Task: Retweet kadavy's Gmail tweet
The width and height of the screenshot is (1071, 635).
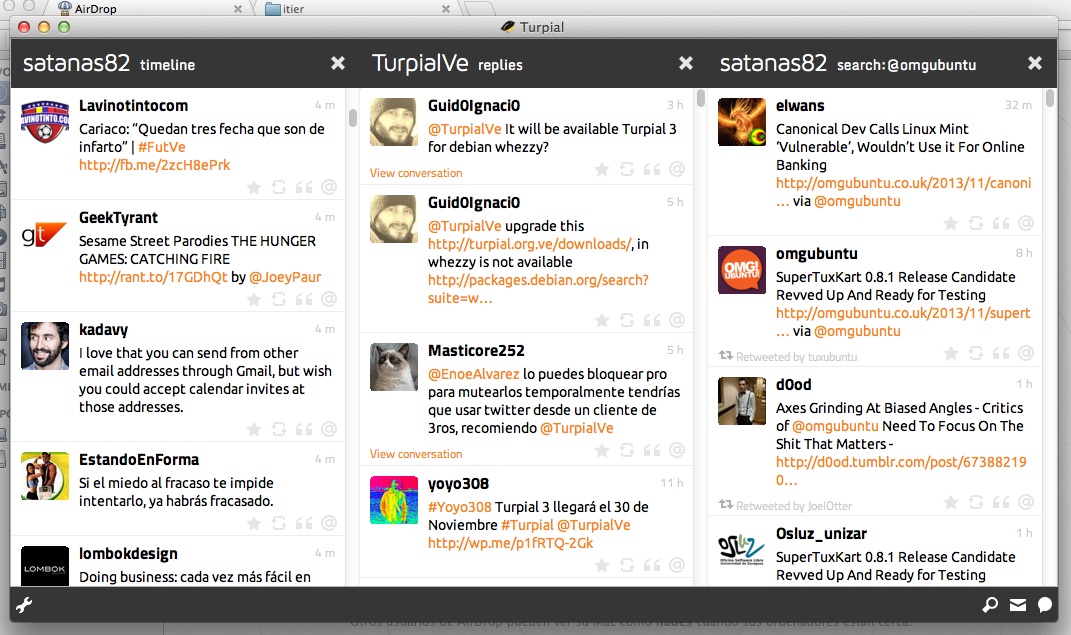Action: (279, 429)
